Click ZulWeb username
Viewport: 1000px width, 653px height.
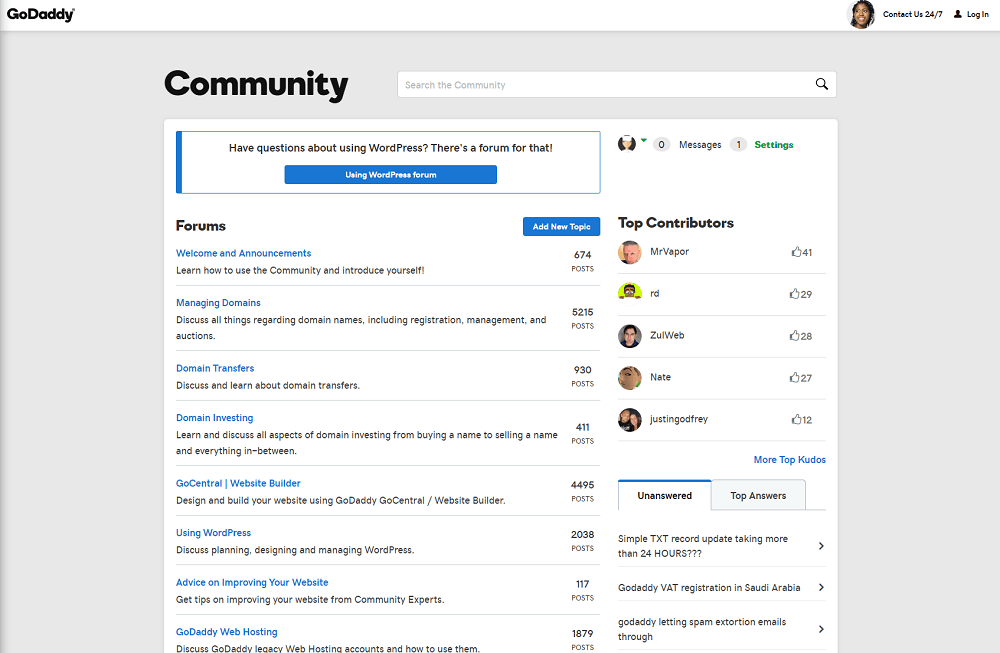tap(666, 335)
